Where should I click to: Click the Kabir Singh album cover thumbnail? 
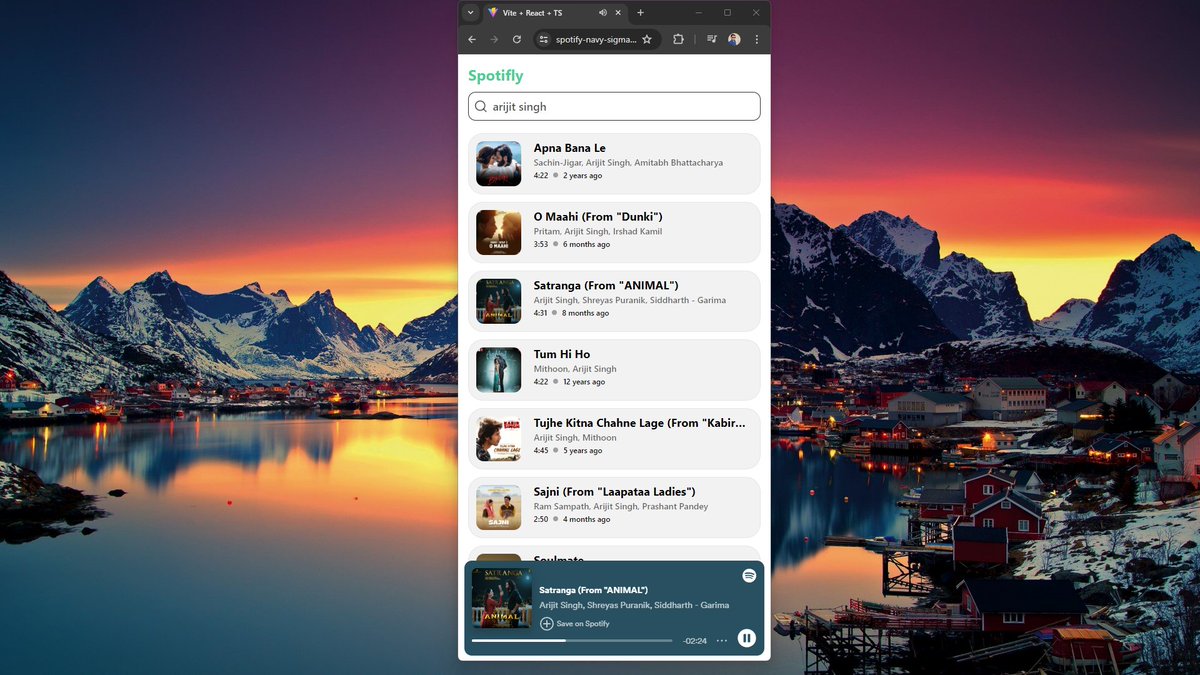[498, 438]
